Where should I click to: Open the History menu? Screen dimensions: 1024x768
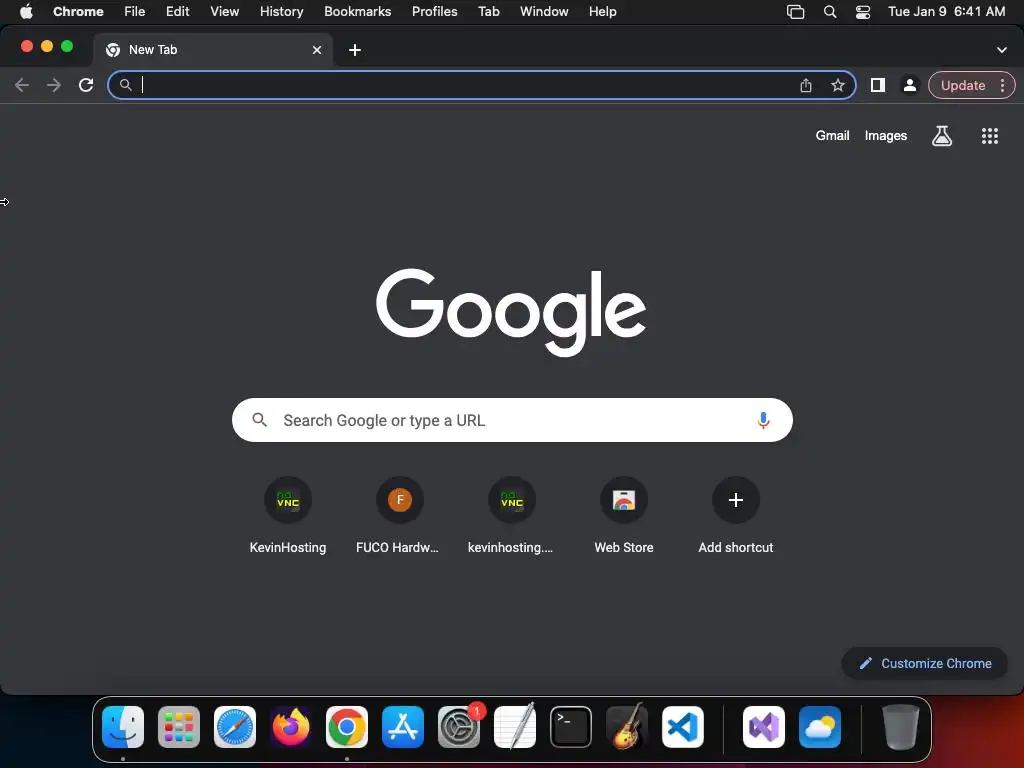(281, 11)
